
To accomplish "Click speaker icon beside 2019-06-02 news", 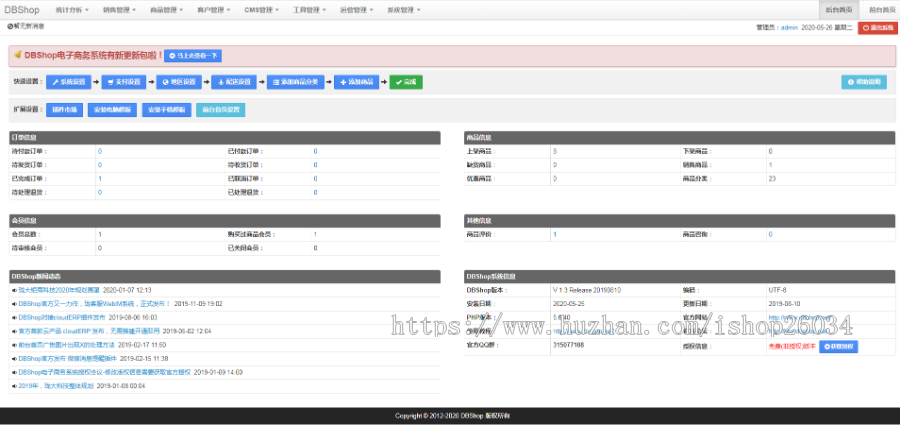I will (x=14, y=332).
